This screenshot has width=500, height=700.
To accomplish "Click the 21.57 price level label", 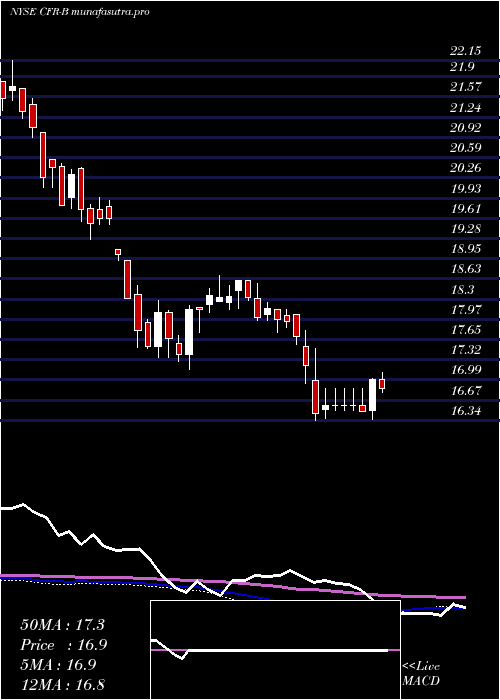I will (x=466, y=87).
